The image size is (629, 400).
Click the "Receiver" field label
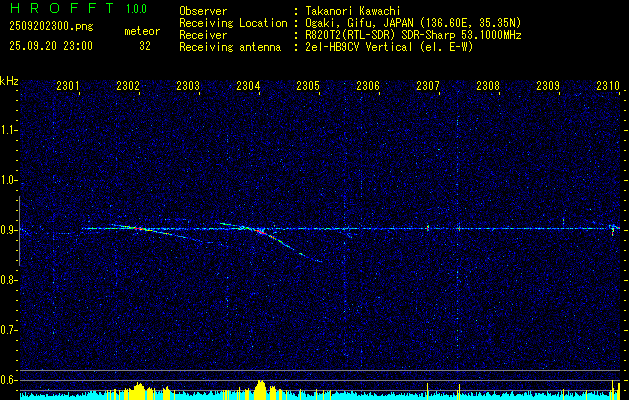coord(203,35)
